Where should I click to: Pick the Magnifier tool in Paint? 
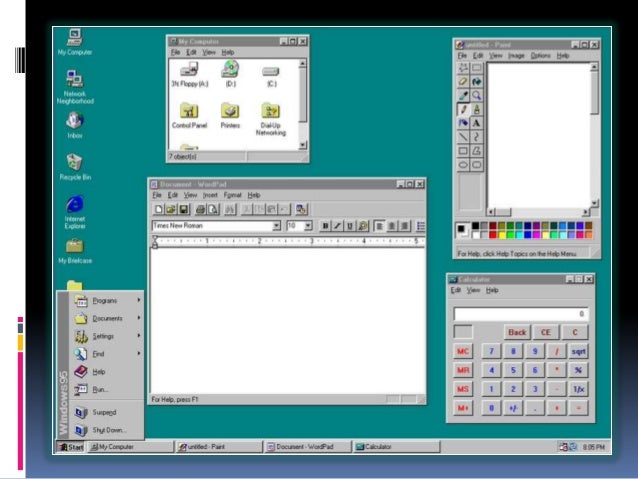[476, 95]
